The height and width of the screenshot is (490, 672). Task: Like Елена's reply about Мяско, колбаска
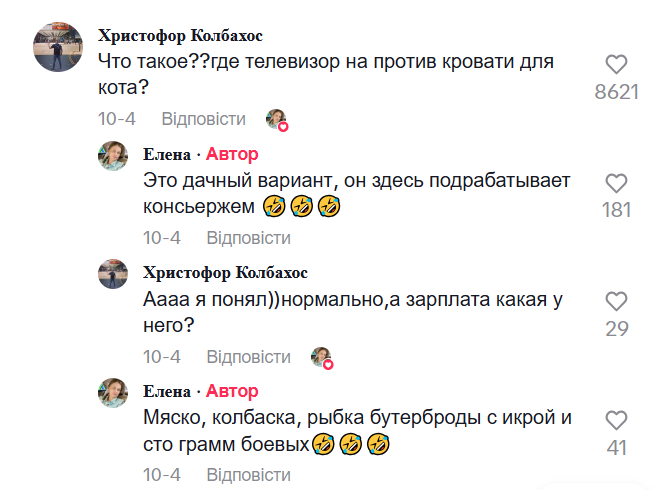(x=617, y=420)
